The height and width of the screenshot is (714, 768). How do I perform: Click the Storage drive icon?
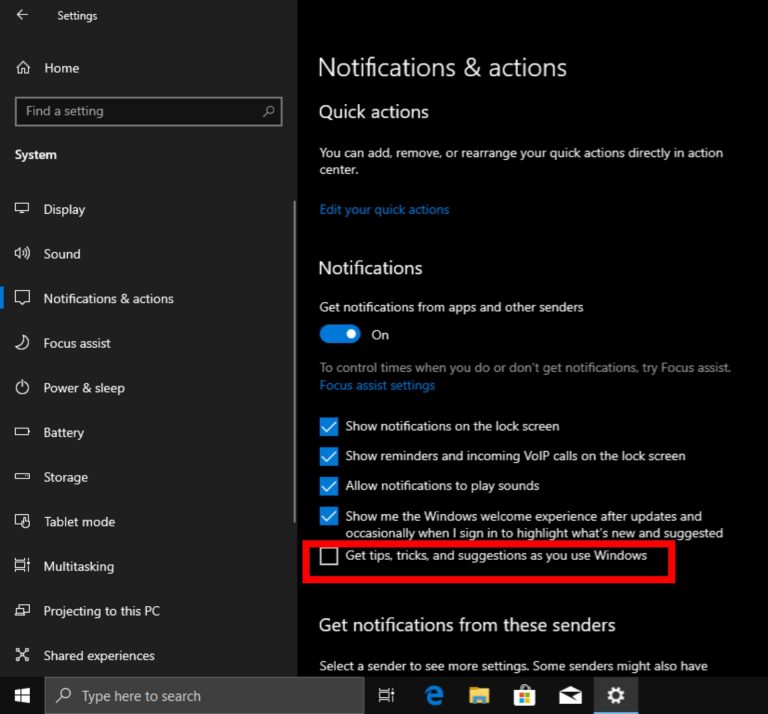point(22,476)
